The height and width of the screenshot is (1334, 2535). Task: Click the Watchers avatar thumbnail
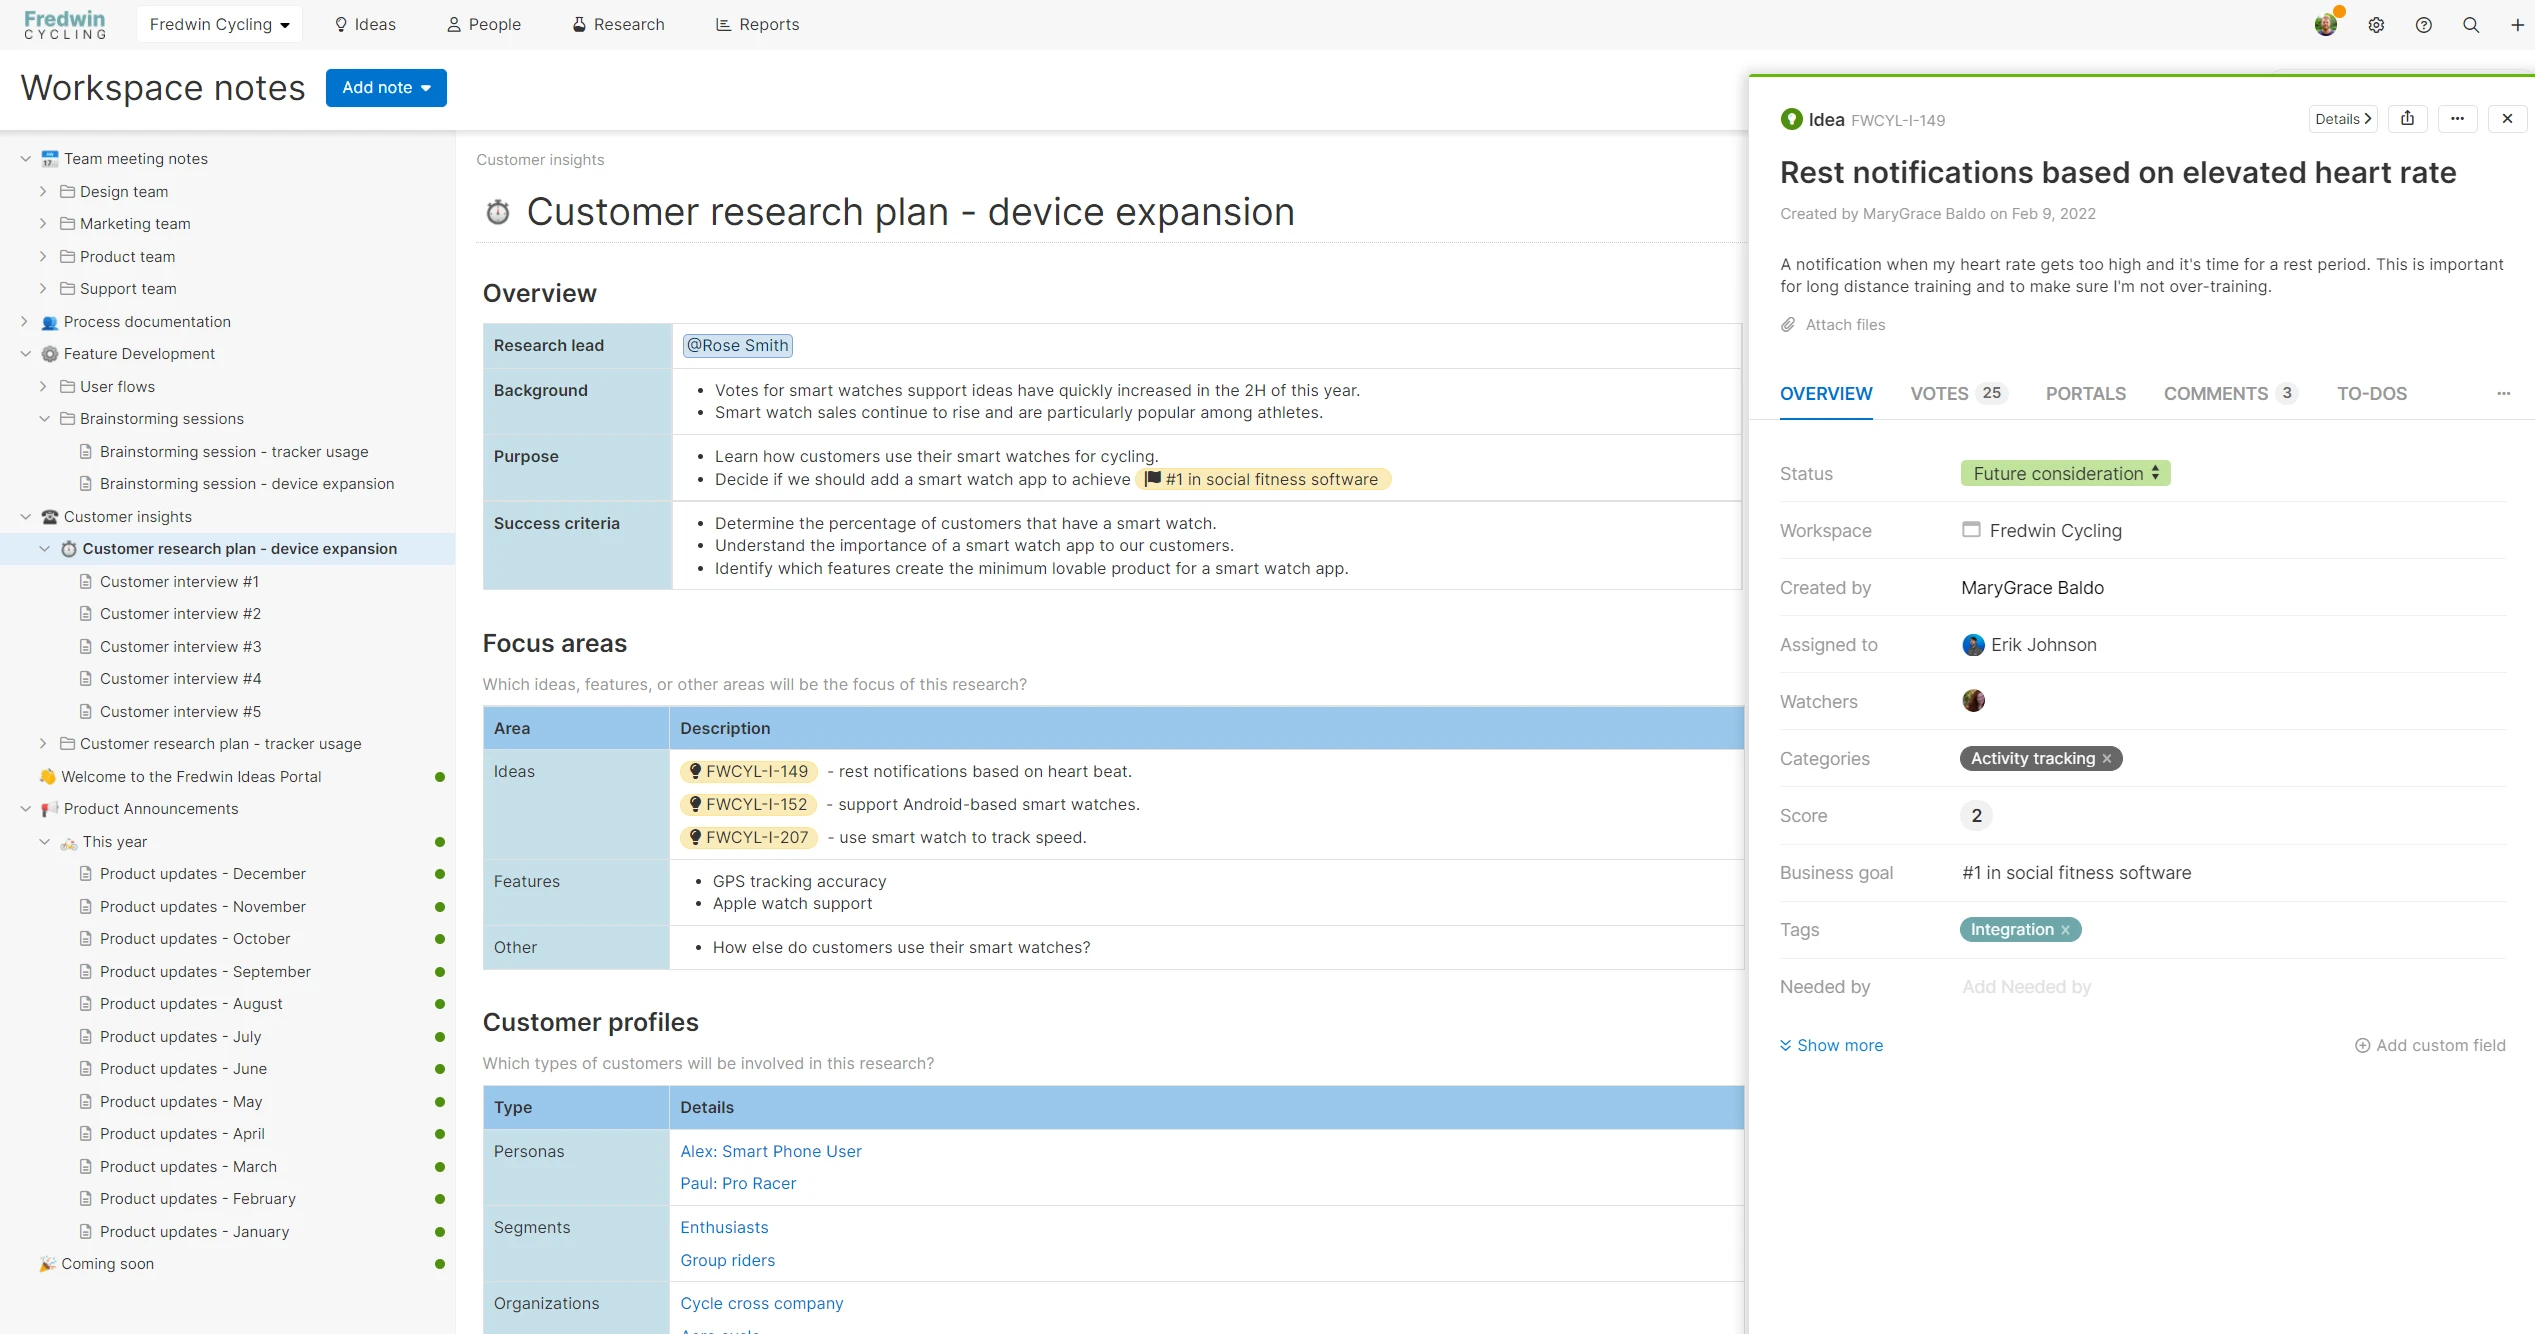(x=1973, y=701)
